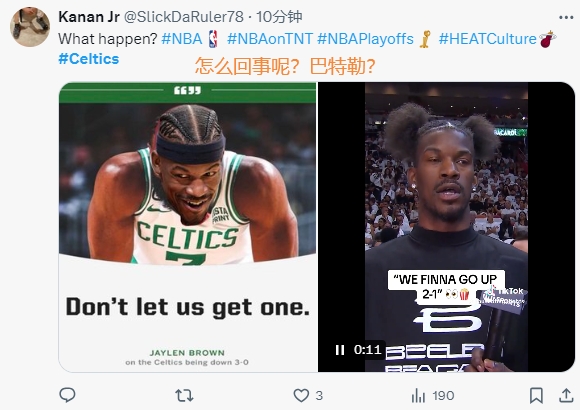Open the #NBAPlayoffs hashtag
The height and width of the screenshot is (410, 580).
(x=365, y=39)
